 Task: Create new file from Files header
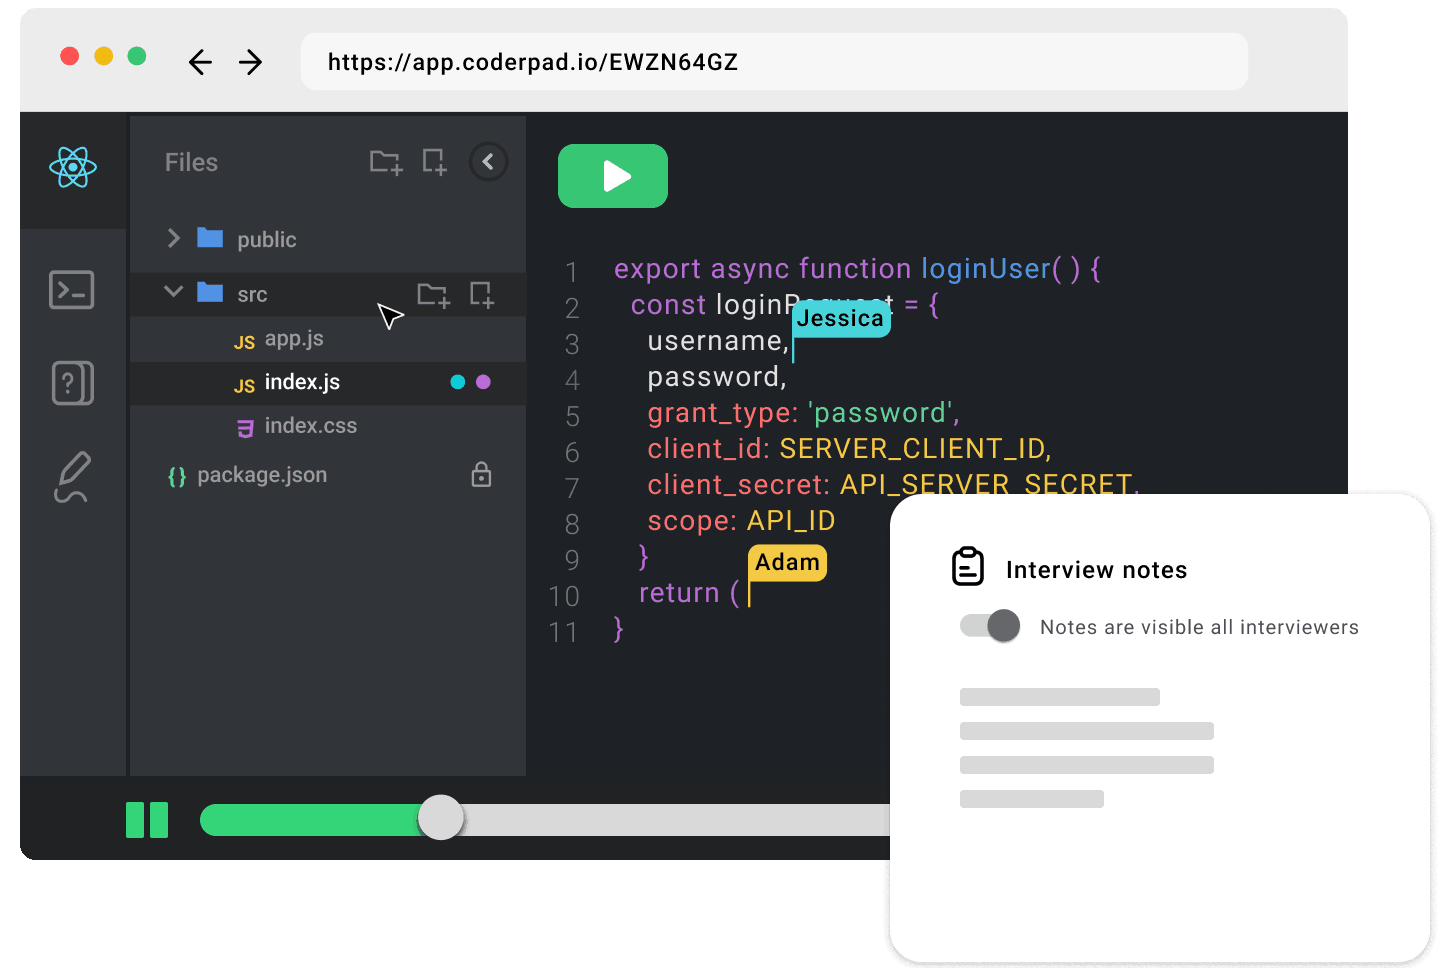(x=434, y=162)
